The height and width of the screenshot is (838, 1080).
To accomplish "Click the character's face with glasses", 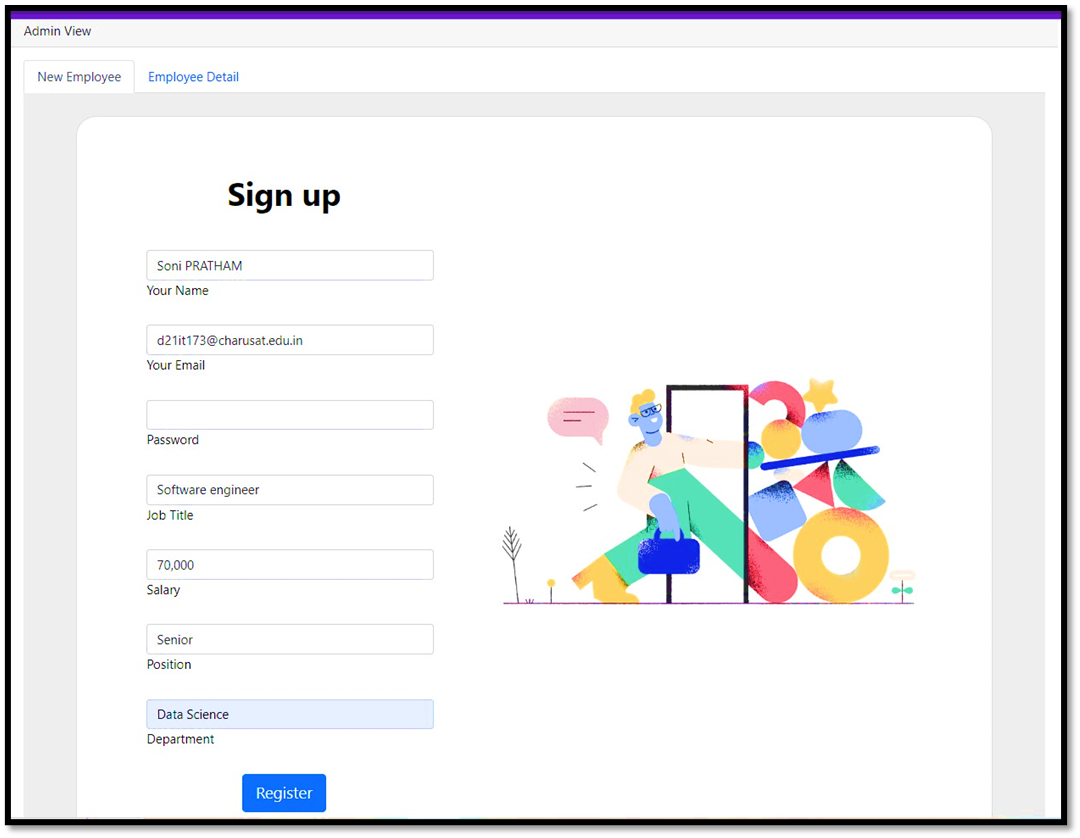I will point(647,419).
